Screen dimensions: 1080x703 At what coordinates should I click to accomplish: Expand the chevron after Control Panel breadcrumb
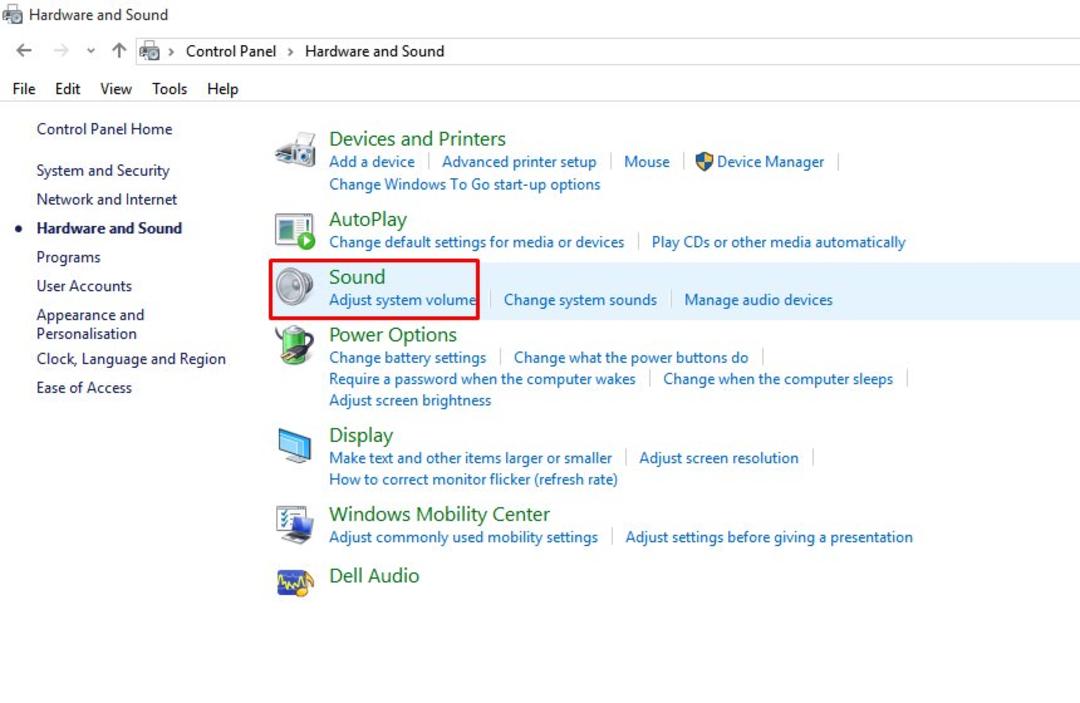click(291, 52)
